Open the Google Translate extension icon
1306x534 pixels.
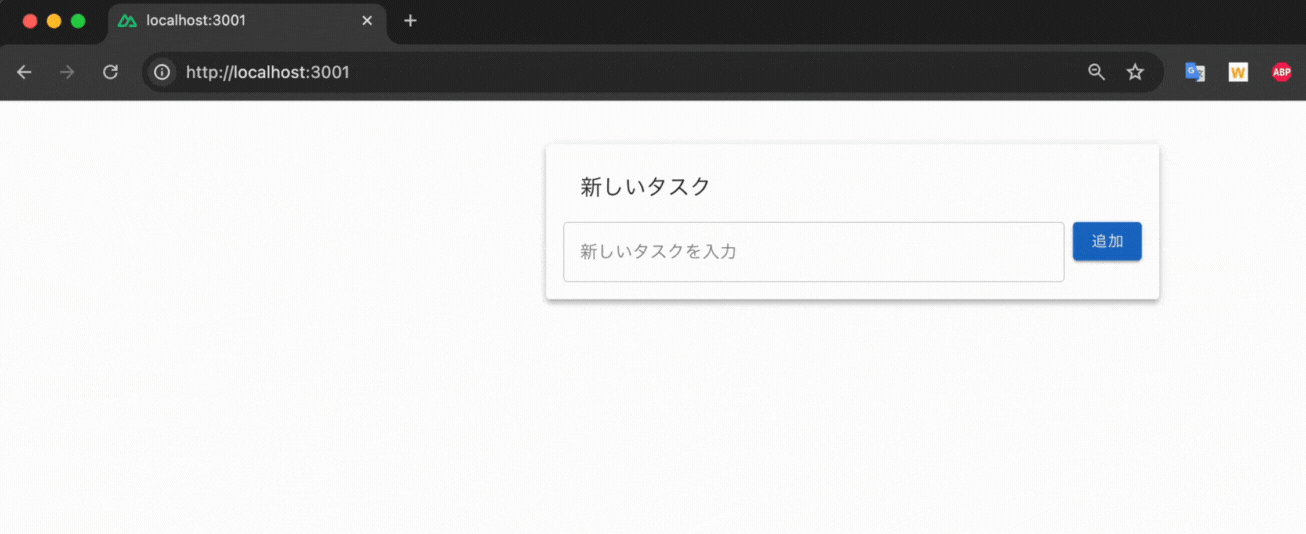[x=1195, y=72]
